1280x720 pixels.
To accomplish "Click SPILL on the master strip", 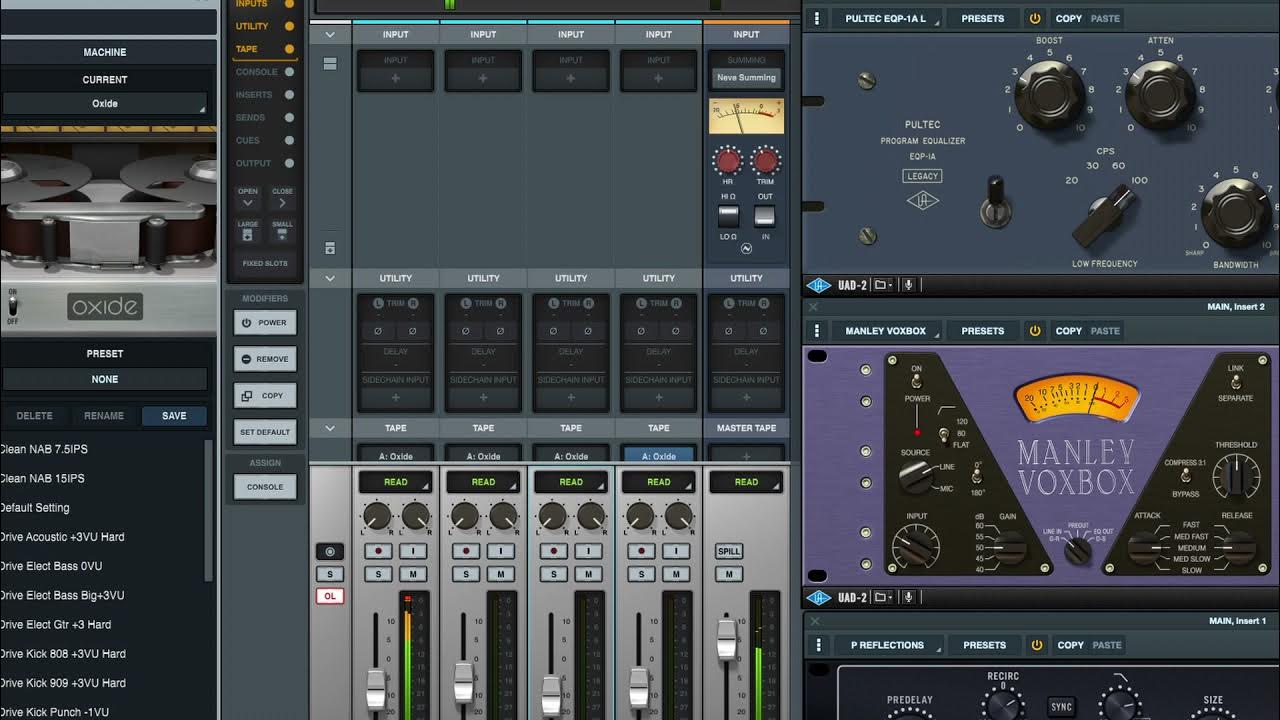I will [729, 551].
